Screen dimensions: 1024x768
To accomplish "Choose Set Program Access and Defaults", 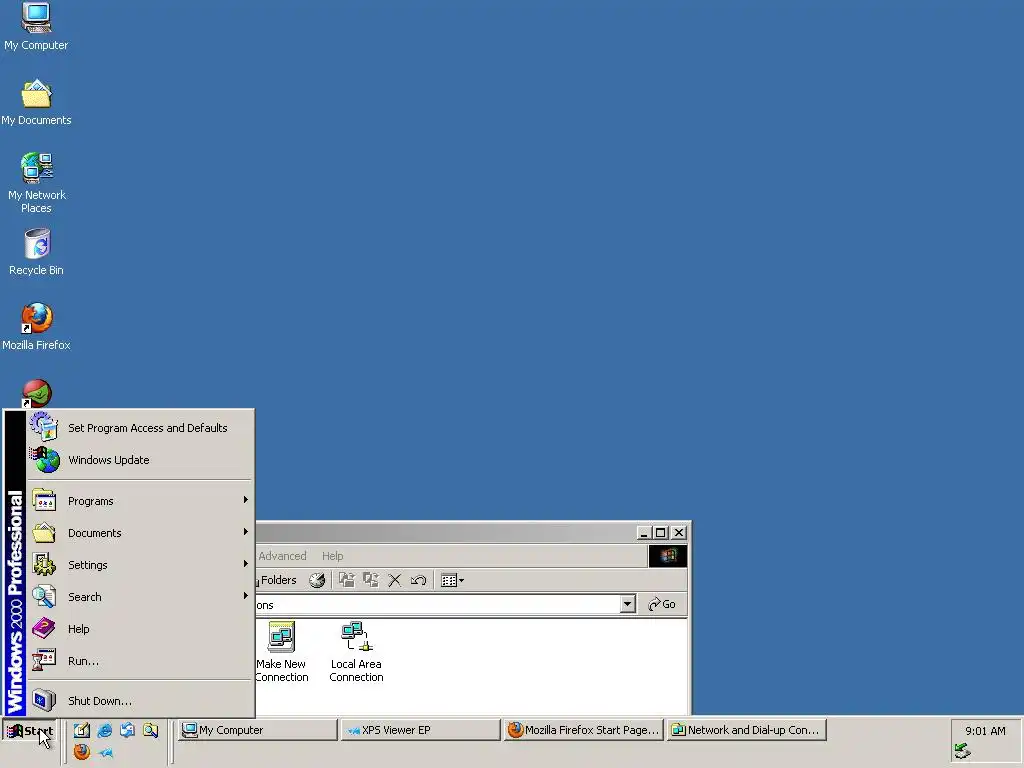I will tap(139, 428).
